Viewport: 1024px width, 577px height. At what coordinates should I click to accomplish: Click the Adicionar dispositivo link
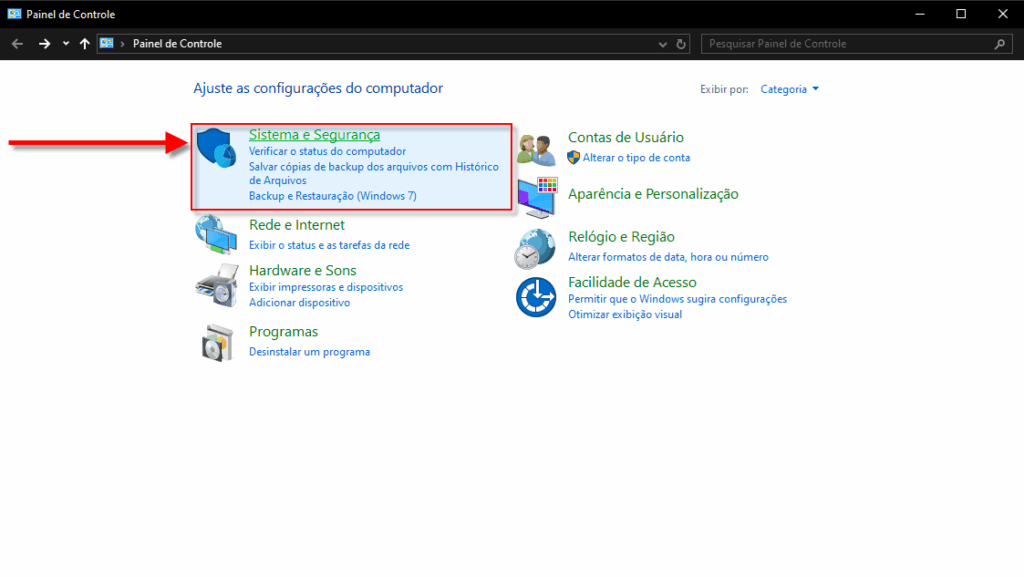coord(299,303)
